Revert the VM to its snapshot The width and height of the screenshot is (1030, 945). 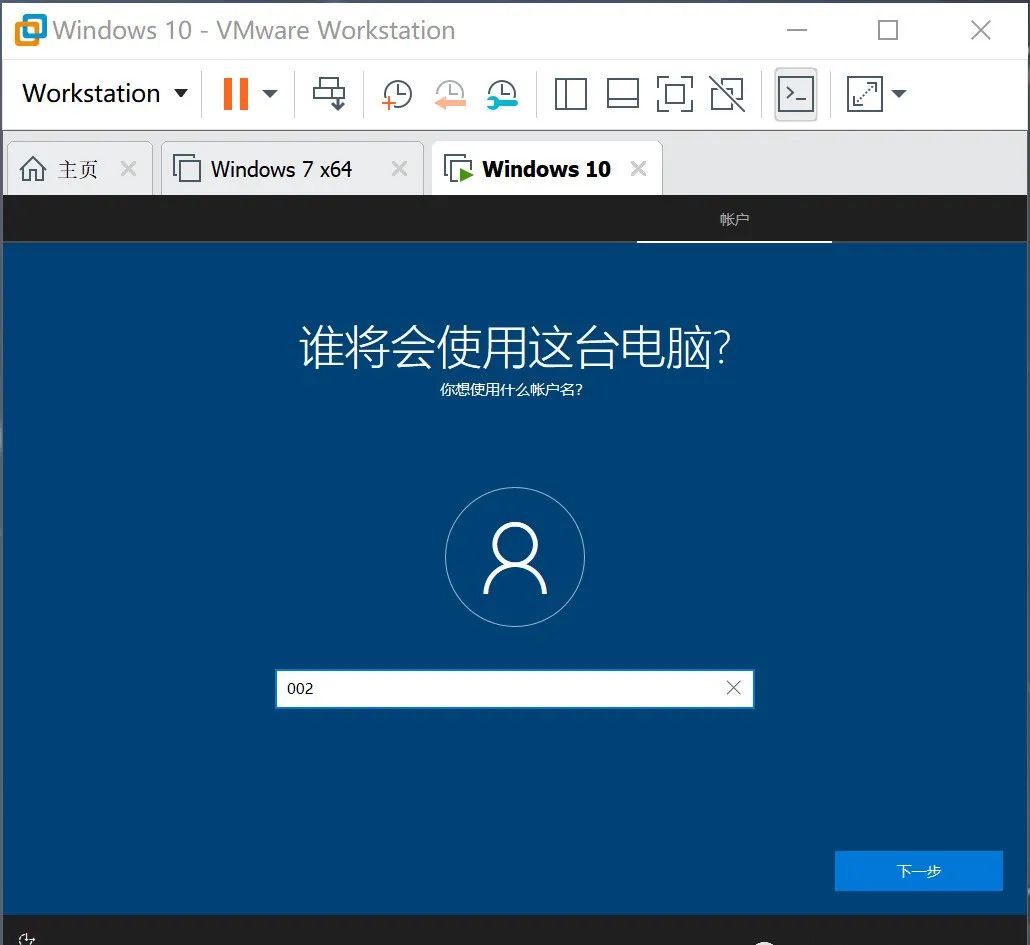click(449, 93)
